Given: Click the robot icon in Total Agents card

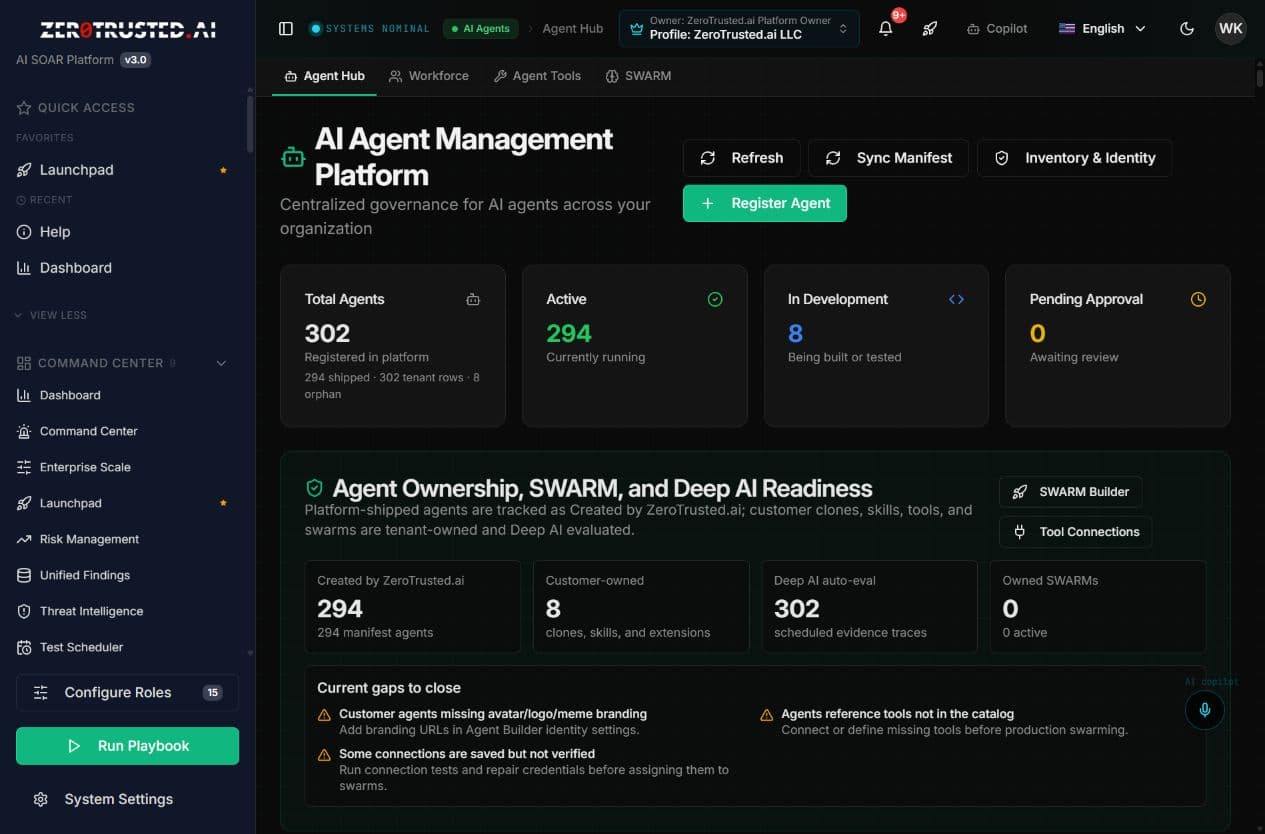Looking at the screenshot, I should point(473,299).
